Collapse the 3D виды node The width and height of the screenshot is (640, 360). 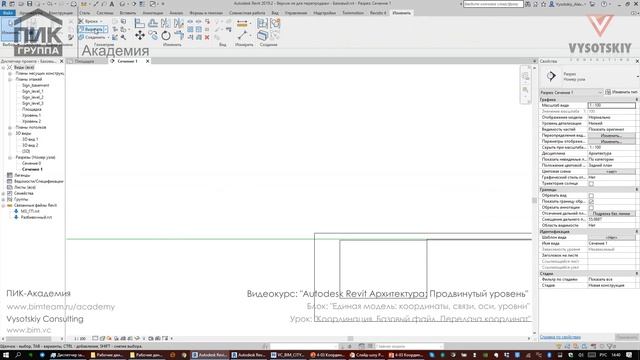click(10, 133)
